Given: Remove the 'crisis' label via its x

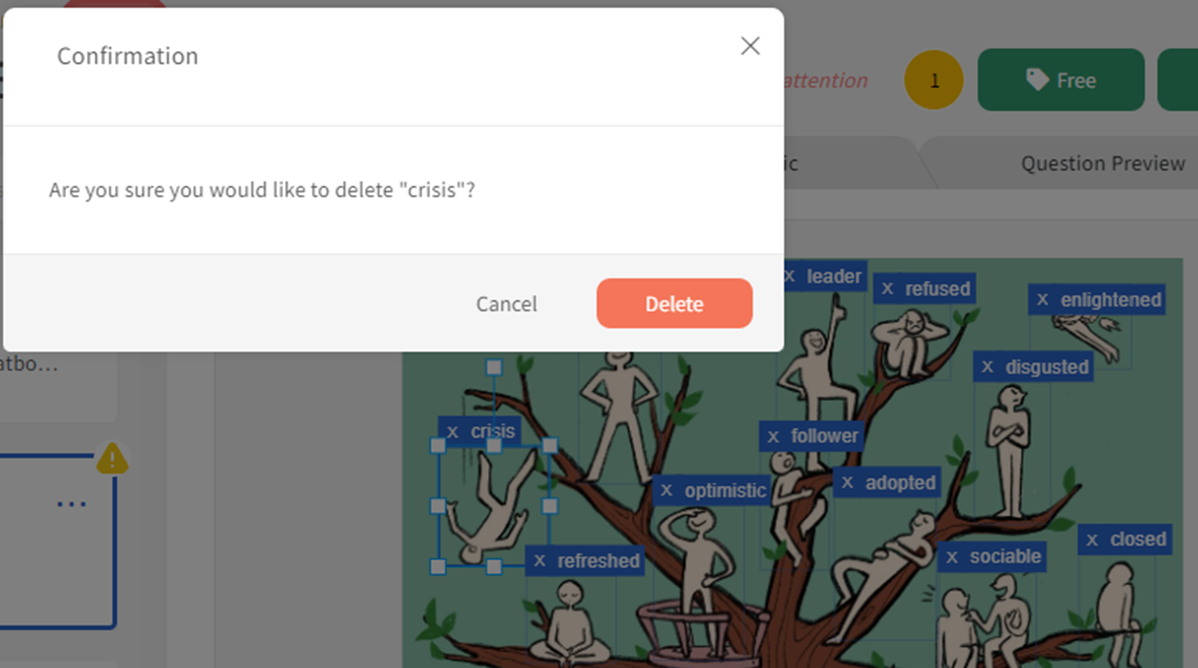Looking at the screenshot, I should (452, 432).
